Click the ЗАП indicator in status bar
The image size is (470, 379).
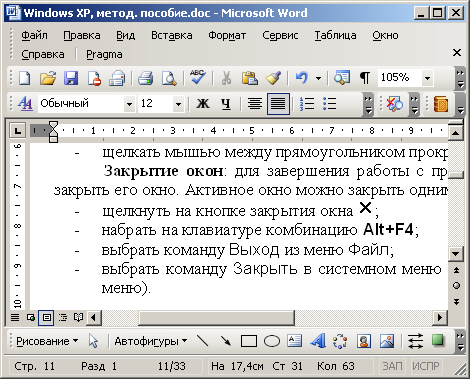(392, 366)
